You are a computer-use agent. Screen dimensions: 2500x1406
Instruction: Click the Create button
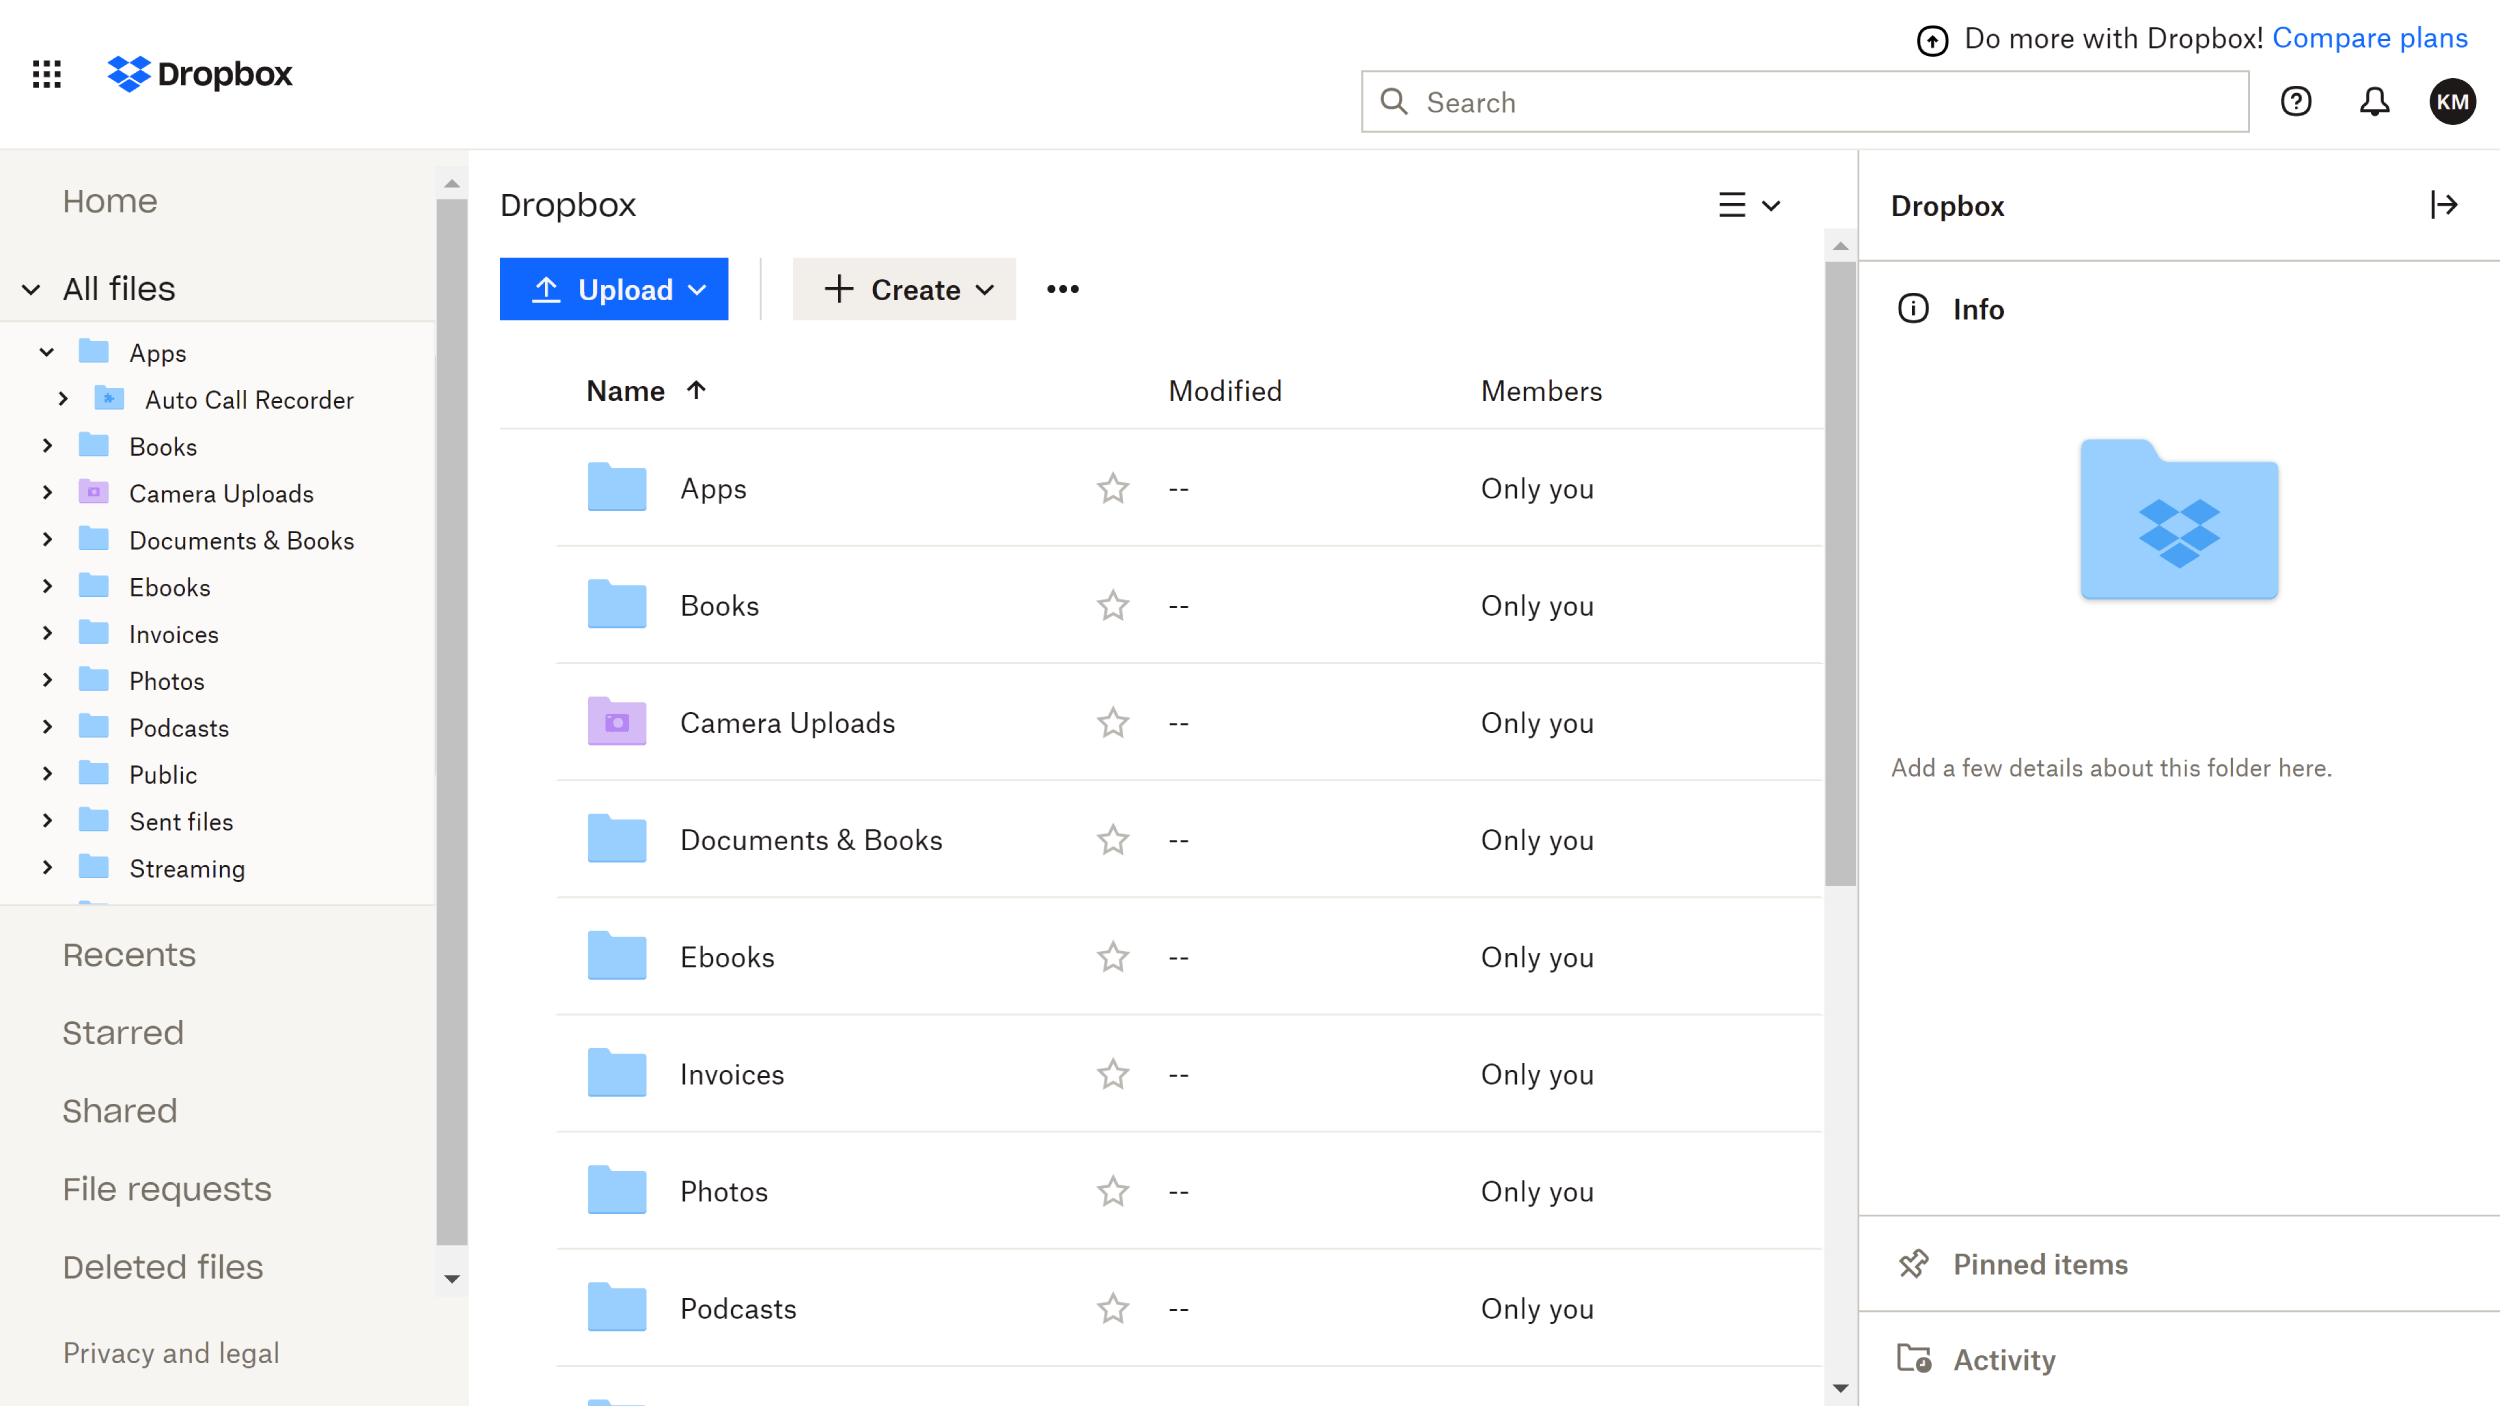[903, 289]
